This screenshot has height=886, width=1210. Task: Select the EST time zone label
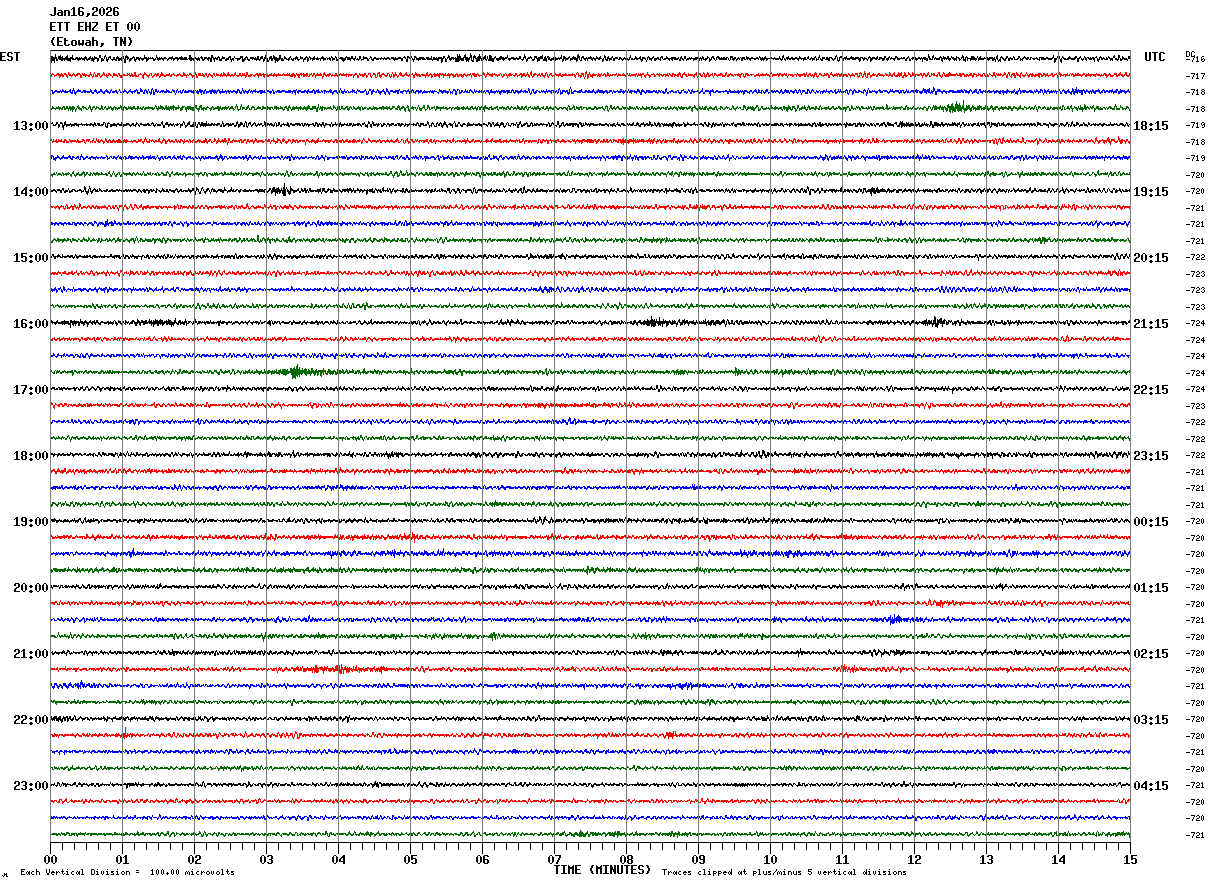[9, 57]
